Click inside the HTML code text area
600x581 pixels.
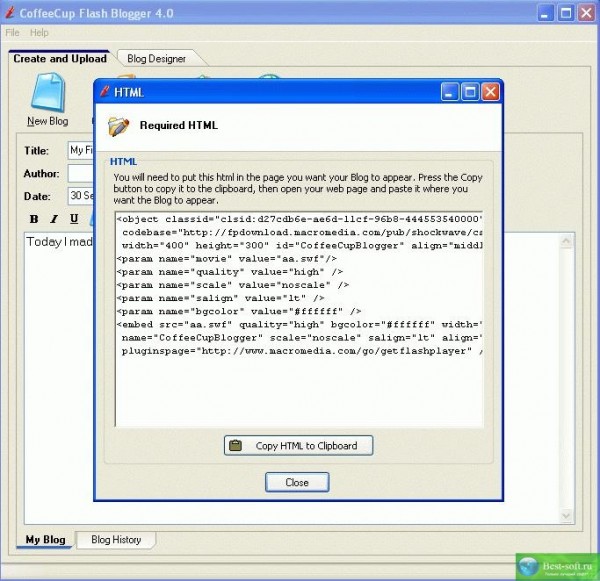[x=299, y=319]
